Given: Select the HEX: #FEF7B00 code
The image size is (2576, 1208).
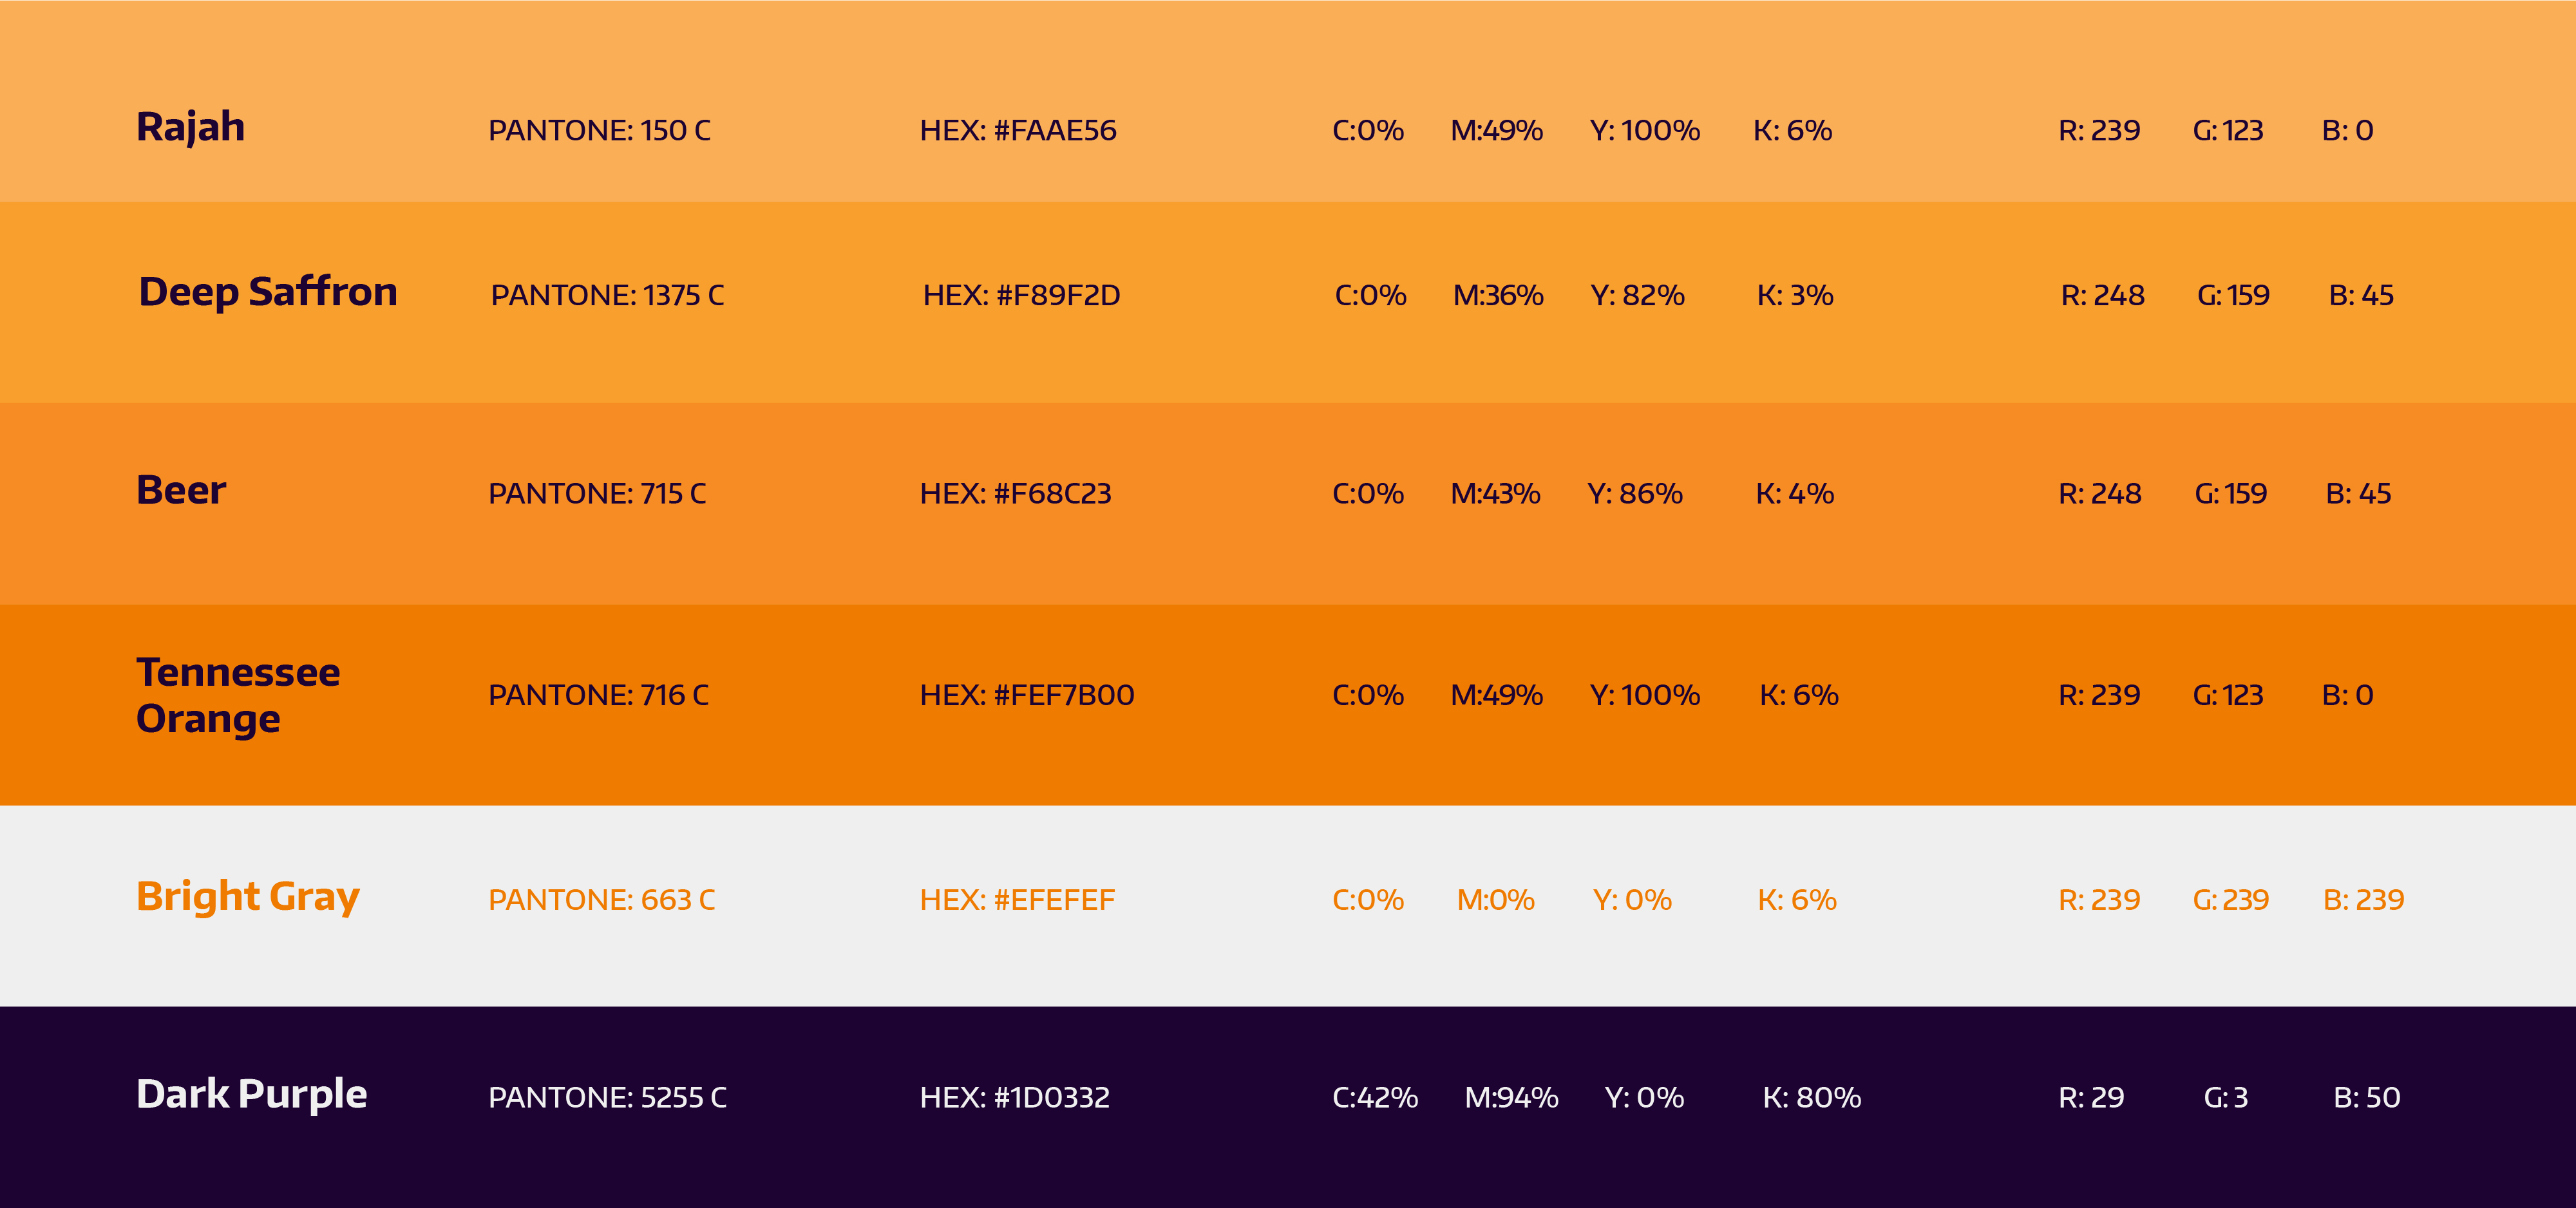Looking at the screenshot, I should (1027, 696).
